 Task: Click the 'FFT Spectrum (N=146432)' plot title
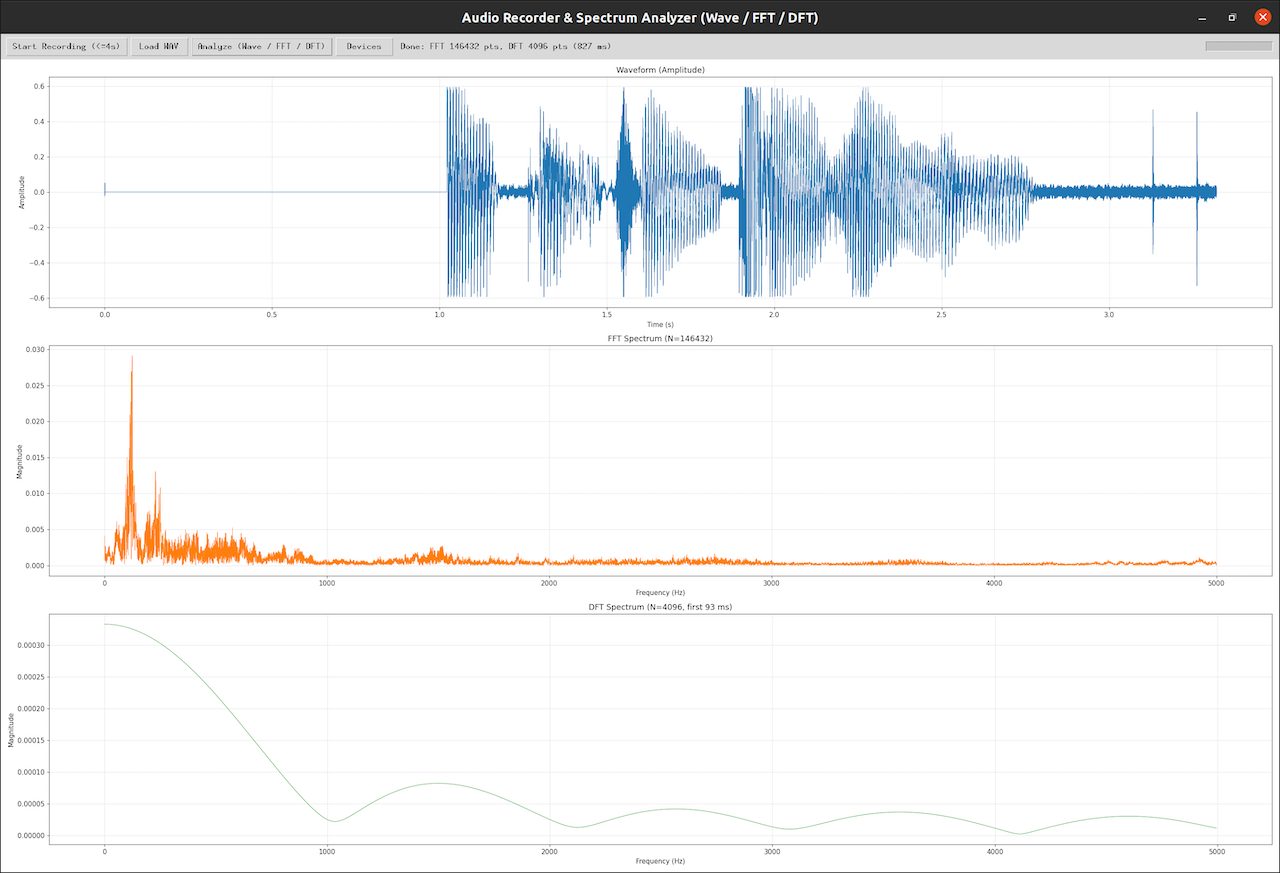coord(660,339)
